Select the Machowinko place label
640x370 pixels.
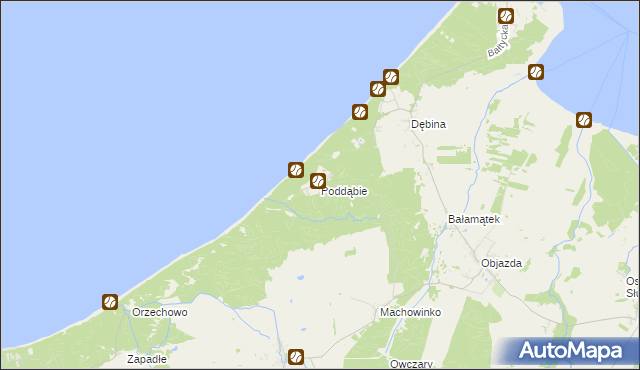[x=410, y=312]
